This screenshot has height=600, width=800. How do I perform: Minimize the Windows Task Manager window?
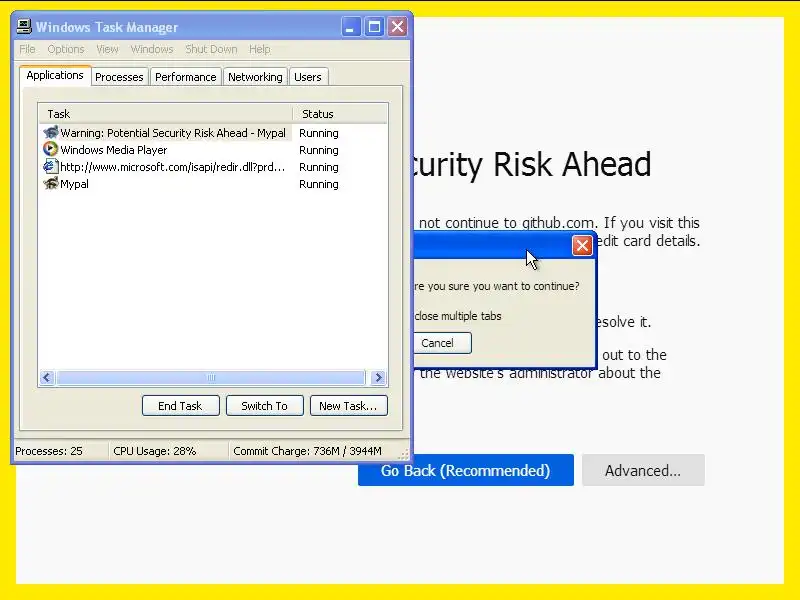click(x=350, y=27)
